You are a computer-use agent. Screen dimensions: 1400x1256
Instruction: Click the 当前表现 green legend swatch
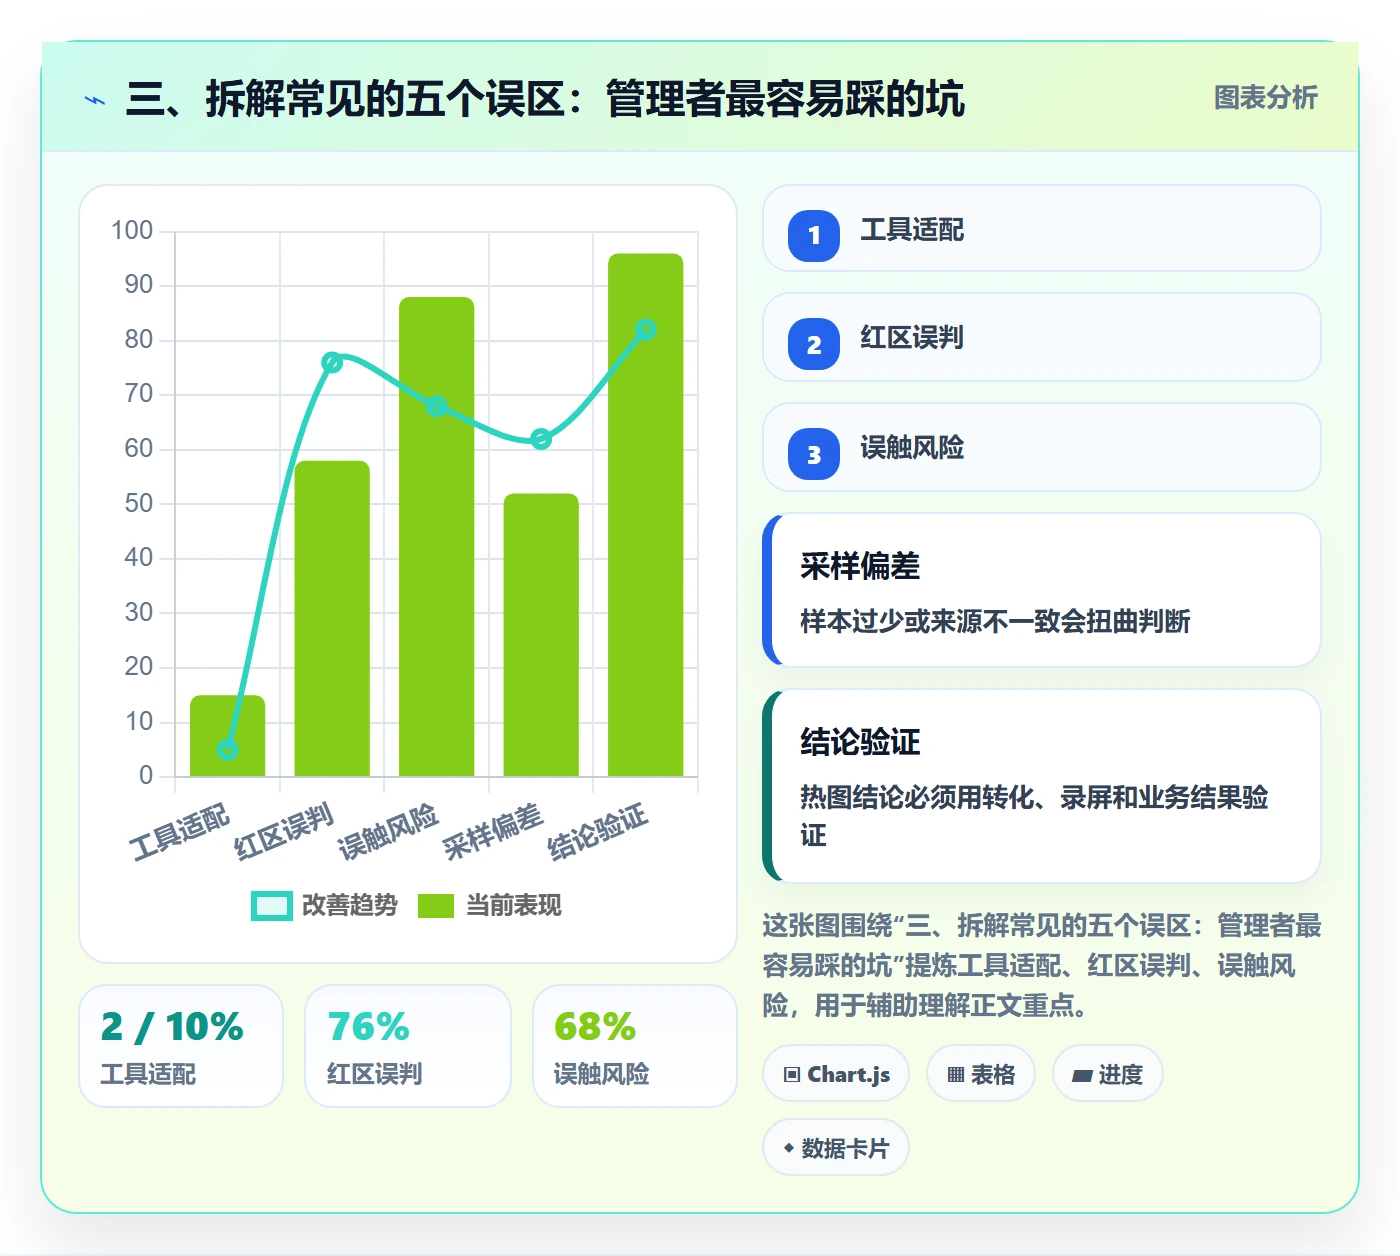click(436, 905)
